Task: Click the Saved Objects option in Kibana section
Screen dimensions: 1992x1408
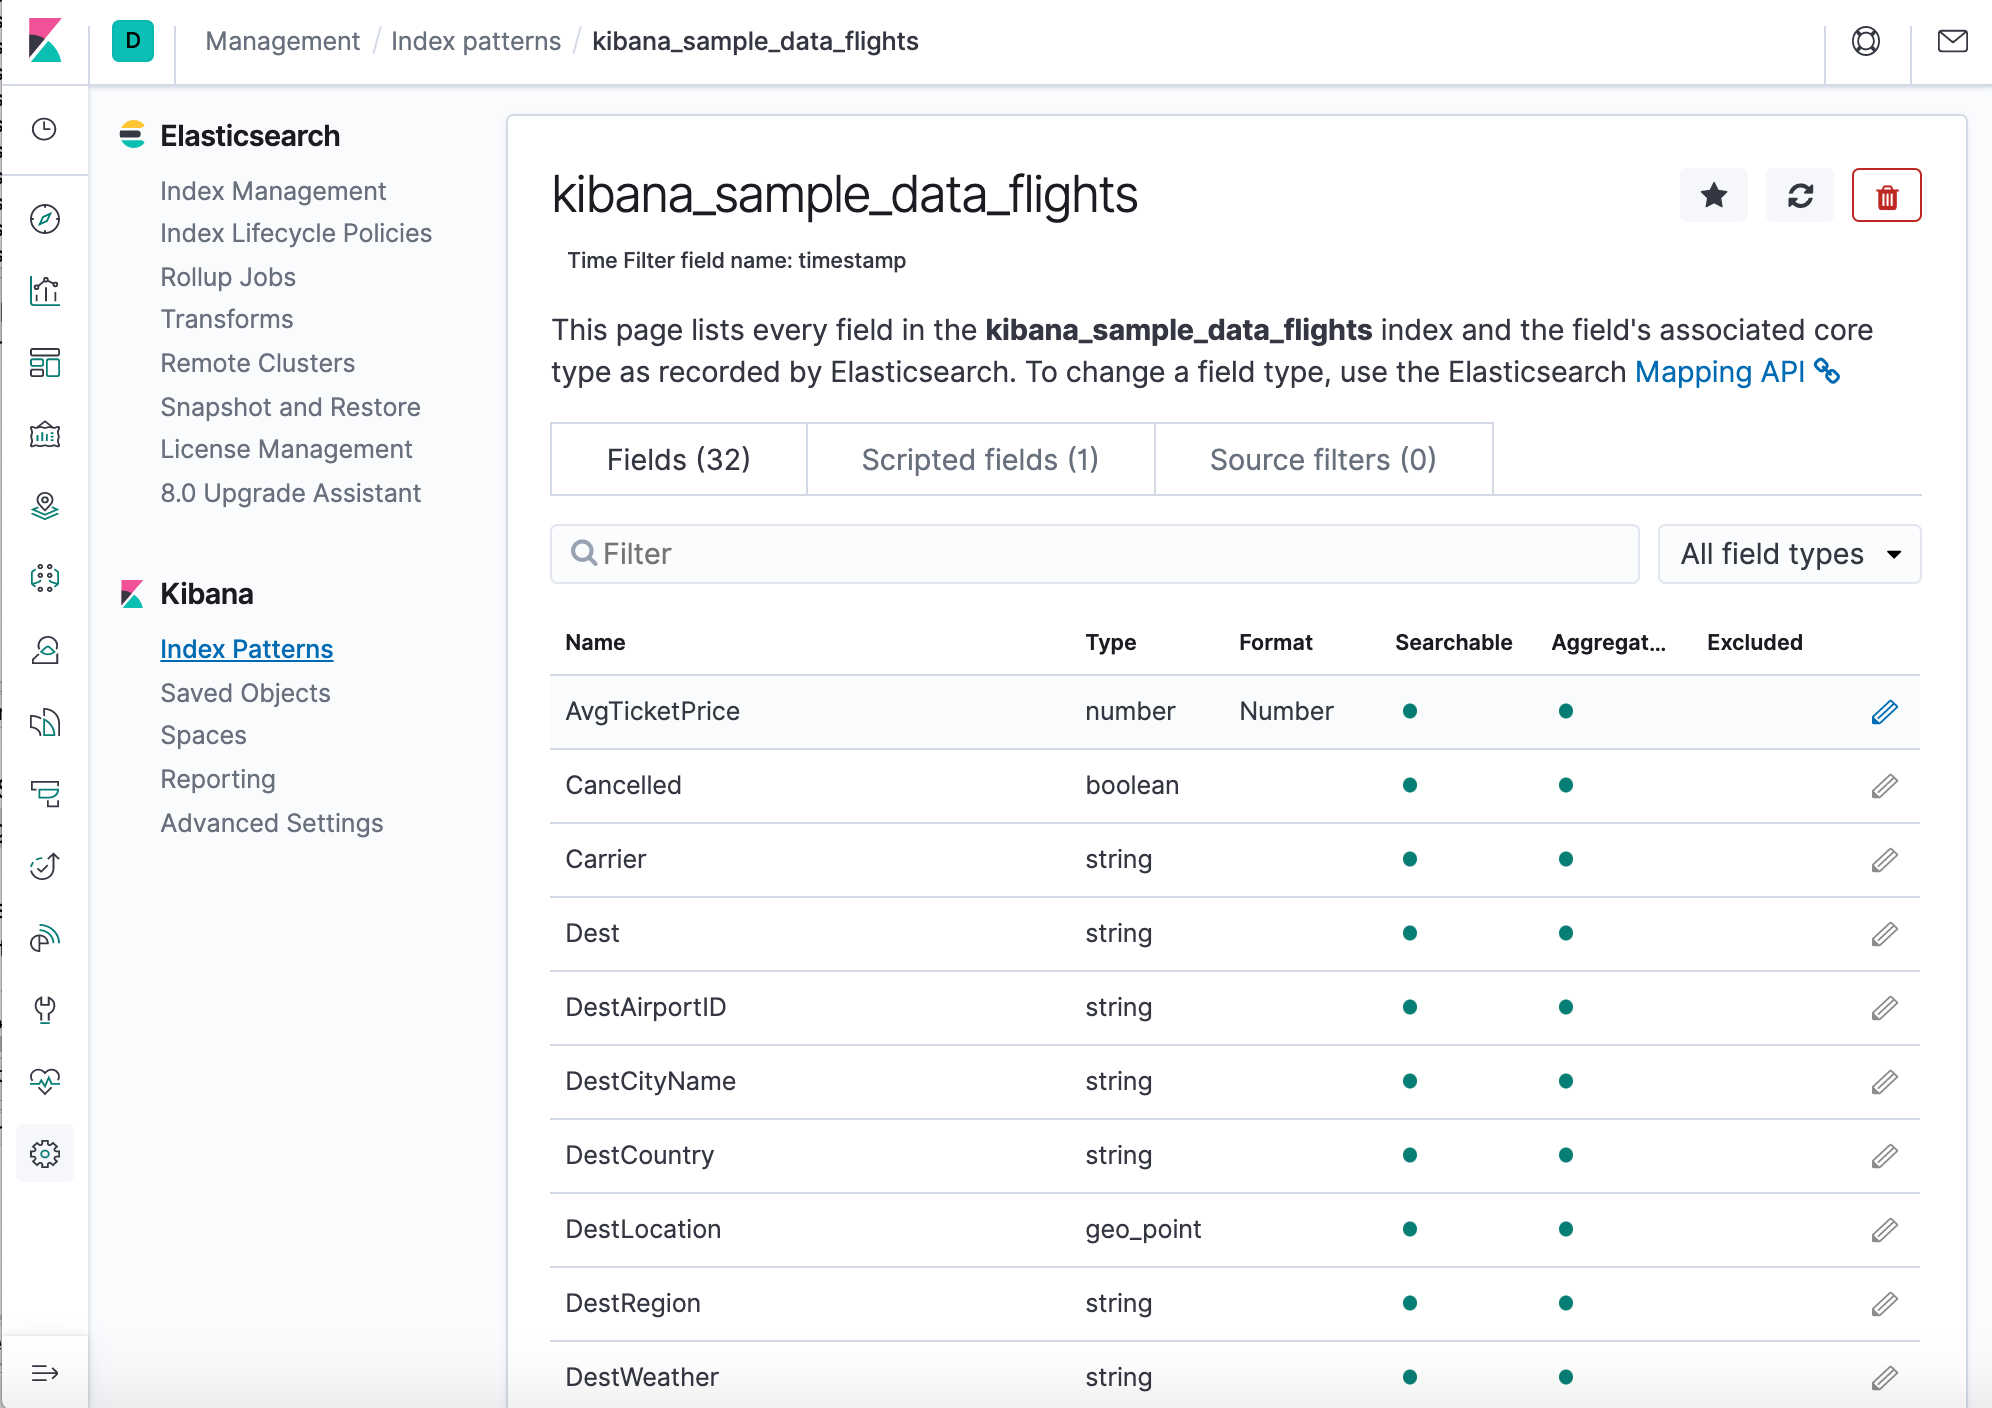Action: coord(244,692)
